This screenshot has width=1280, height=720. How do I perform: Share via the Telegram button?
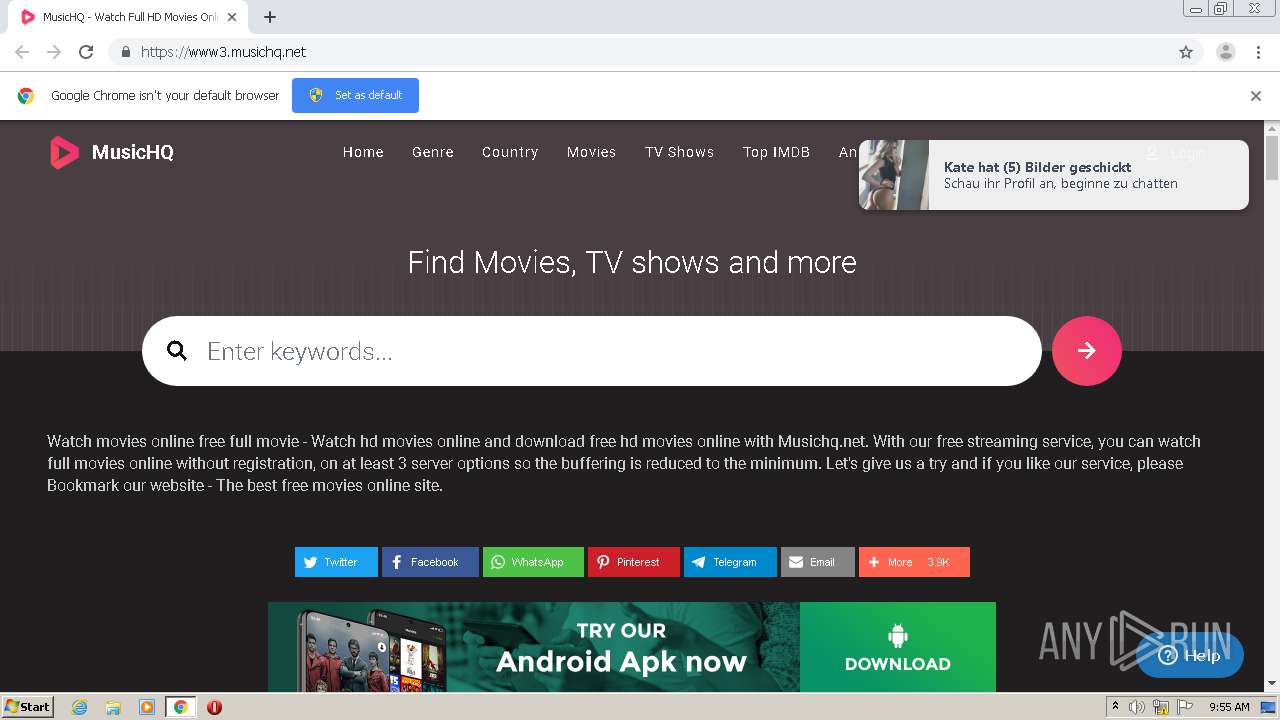point(730,562)
